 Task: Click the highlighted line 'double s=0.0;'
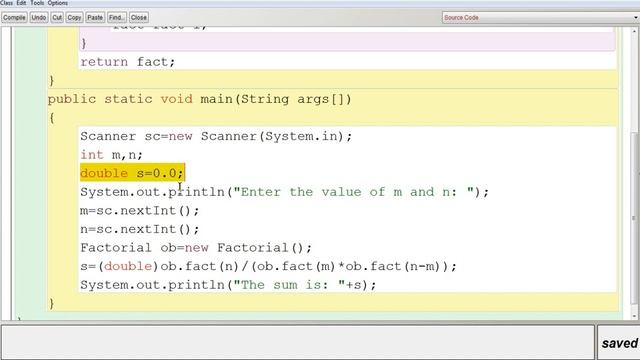132,173
